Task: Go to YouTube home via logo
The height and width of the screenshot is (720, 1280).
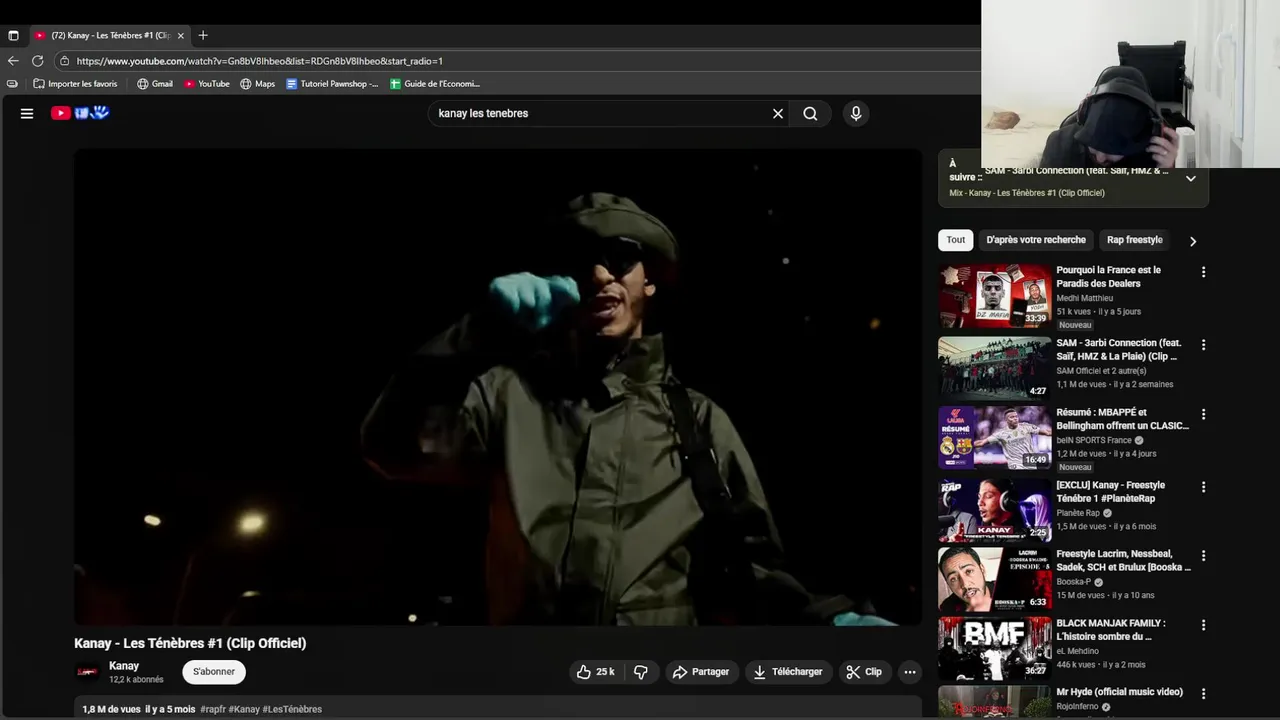Action: click(80, 113)
